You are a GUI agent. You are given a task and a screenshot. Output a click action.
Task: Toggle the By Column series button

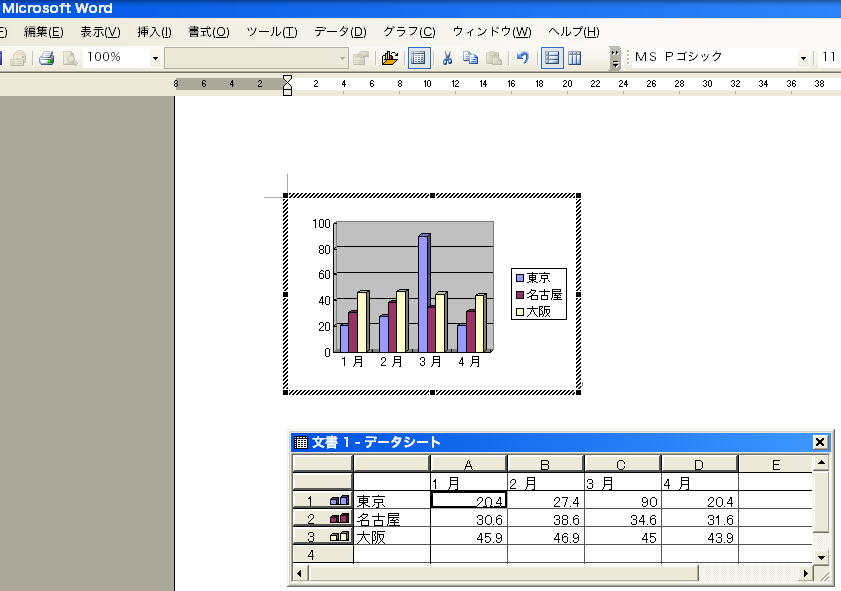[574, 57]
